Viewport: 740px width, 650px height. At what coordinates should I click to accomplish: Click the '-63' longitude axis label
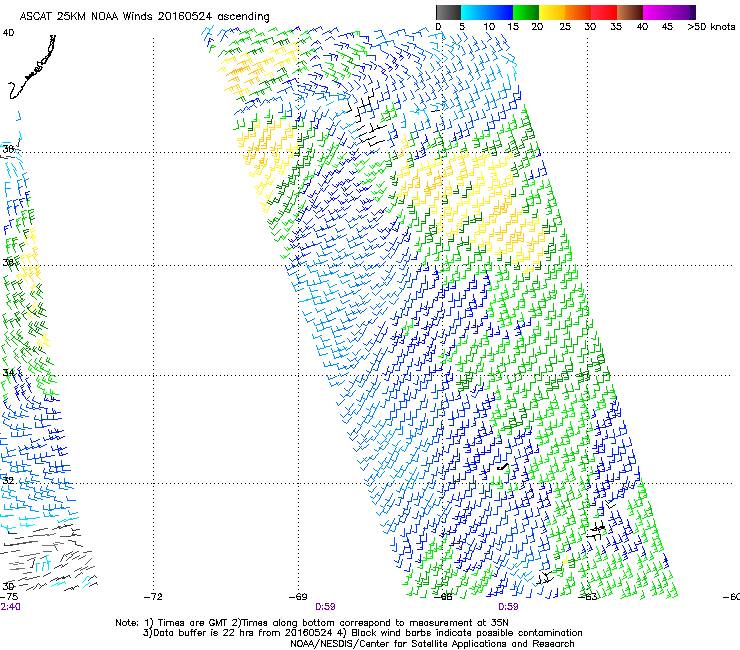coord(587,597)
